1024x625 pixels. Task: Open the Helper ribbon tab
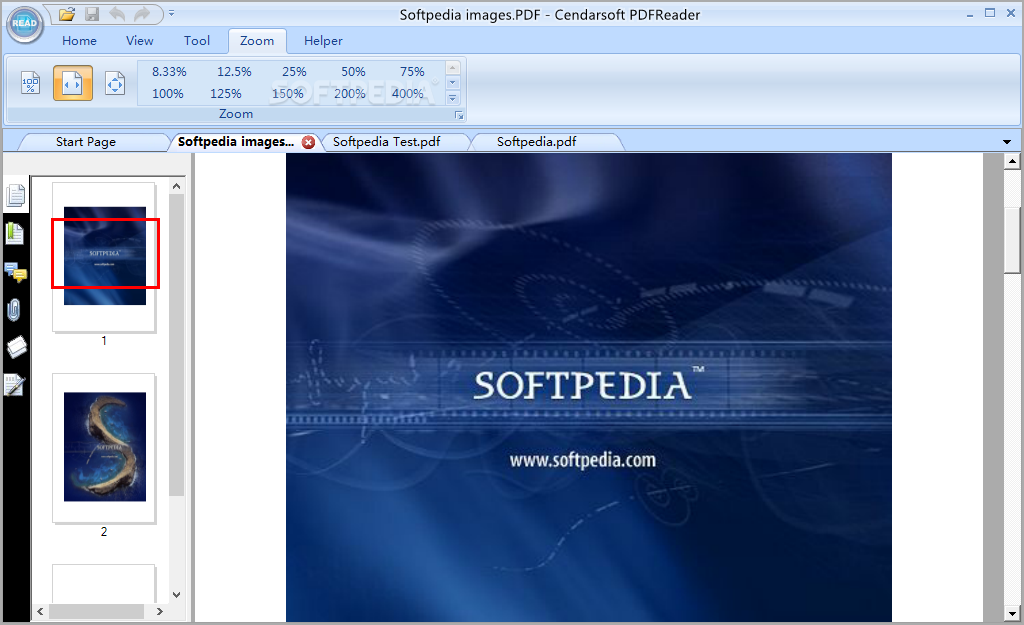pos(323,40)
